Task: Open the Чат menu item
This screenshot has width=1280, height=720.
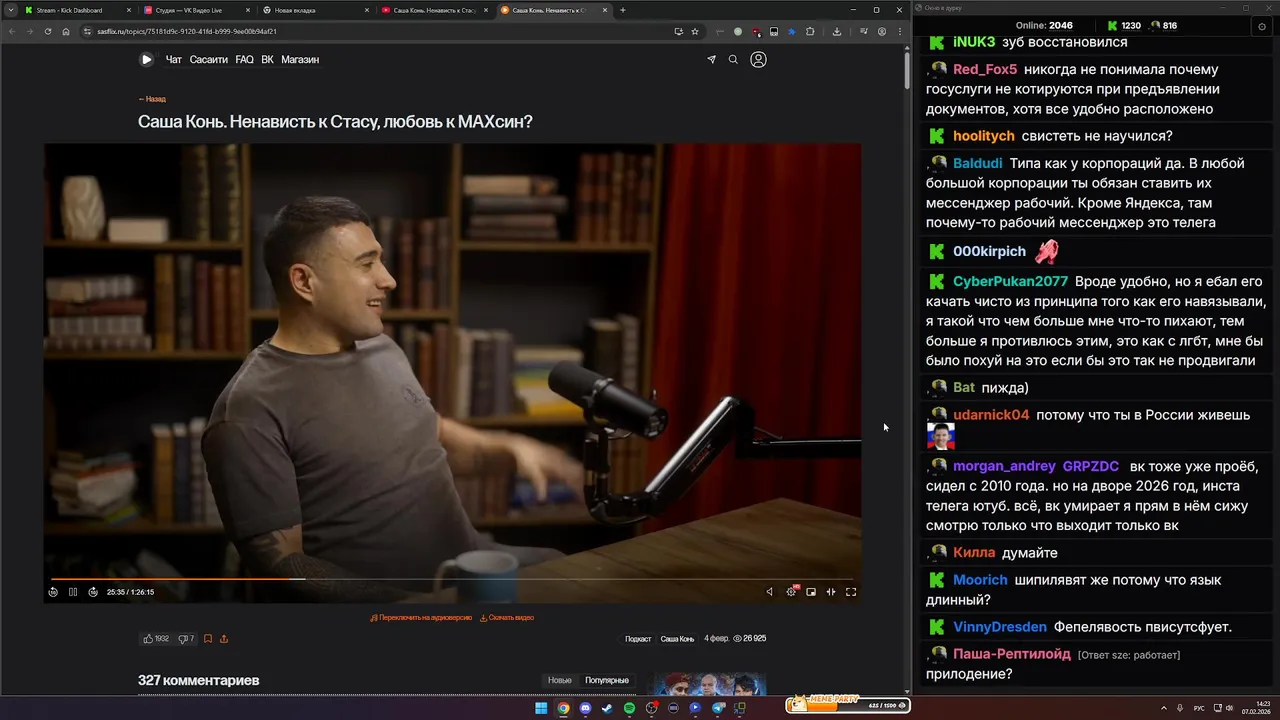Action: click(173, 59)
